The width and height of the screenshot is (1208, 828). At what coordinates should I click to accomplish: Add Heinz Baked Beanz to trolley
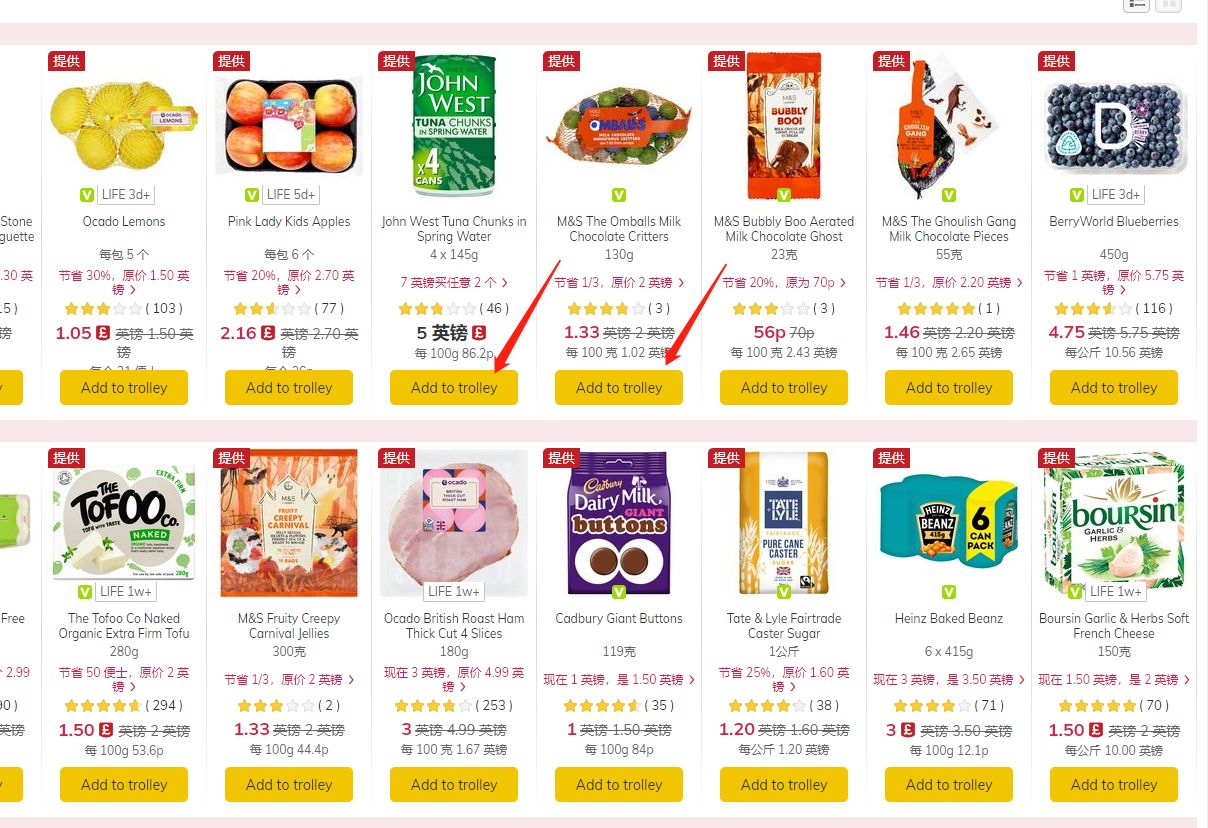[x=949, y=785]
